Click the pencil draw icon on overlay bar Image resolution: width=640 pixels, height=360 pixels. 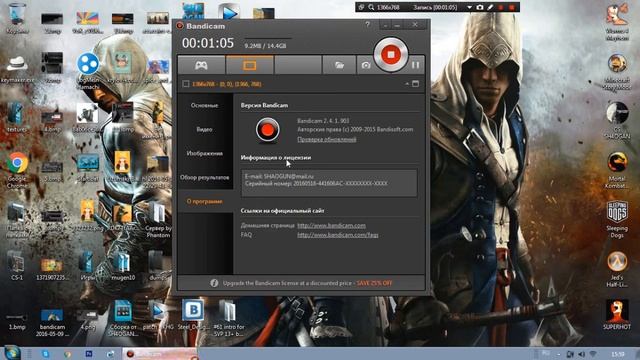point(490,7)
